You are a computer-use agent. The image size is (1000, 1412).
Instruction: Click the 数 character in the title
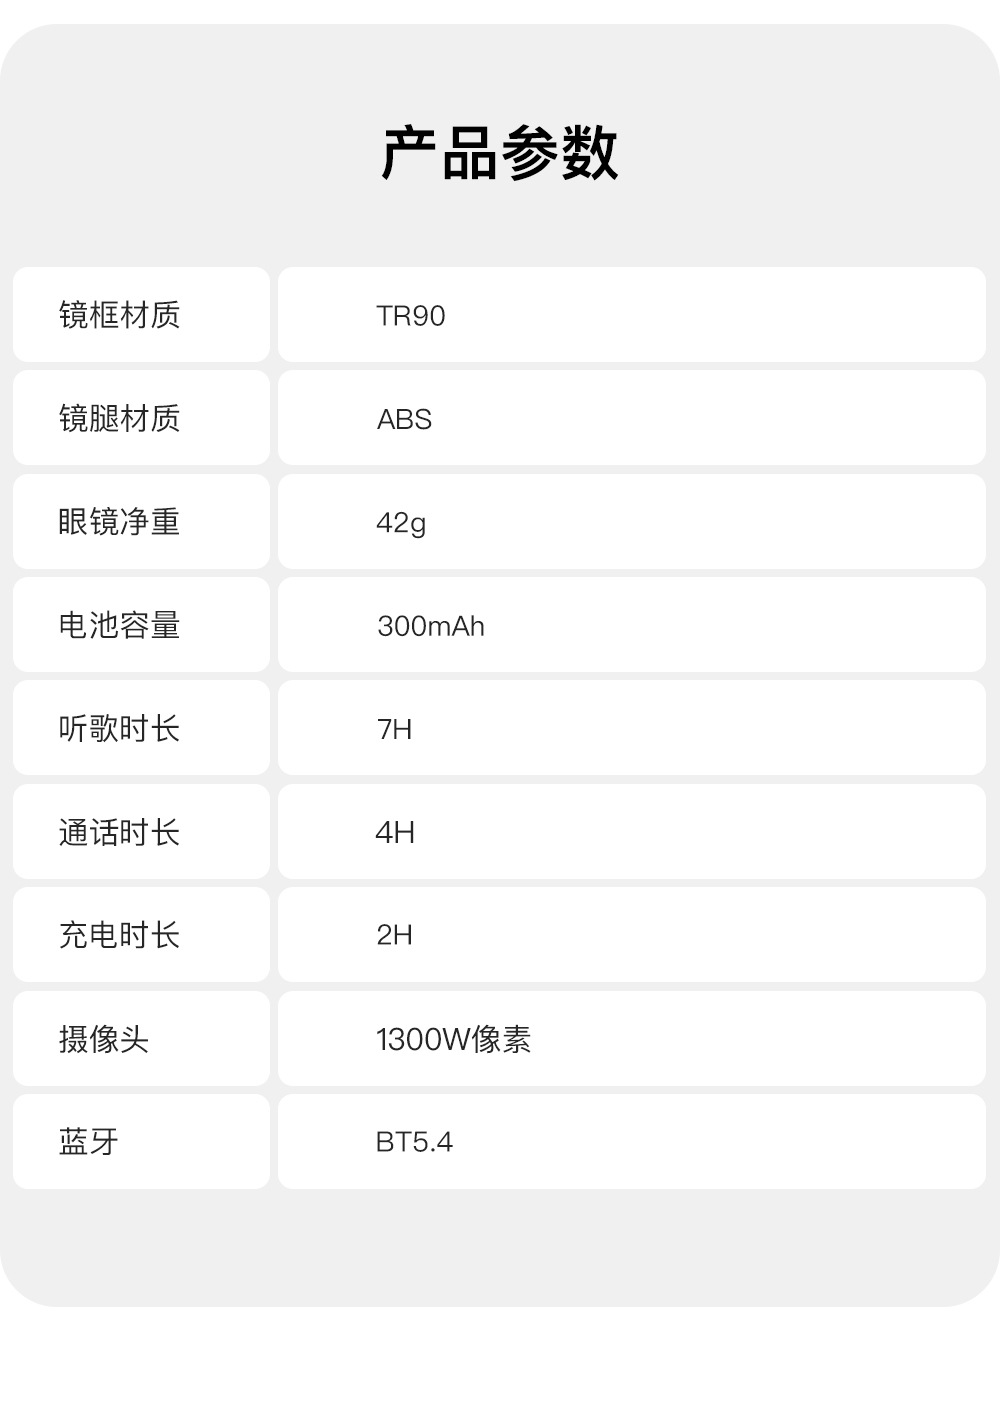(590, 153)
